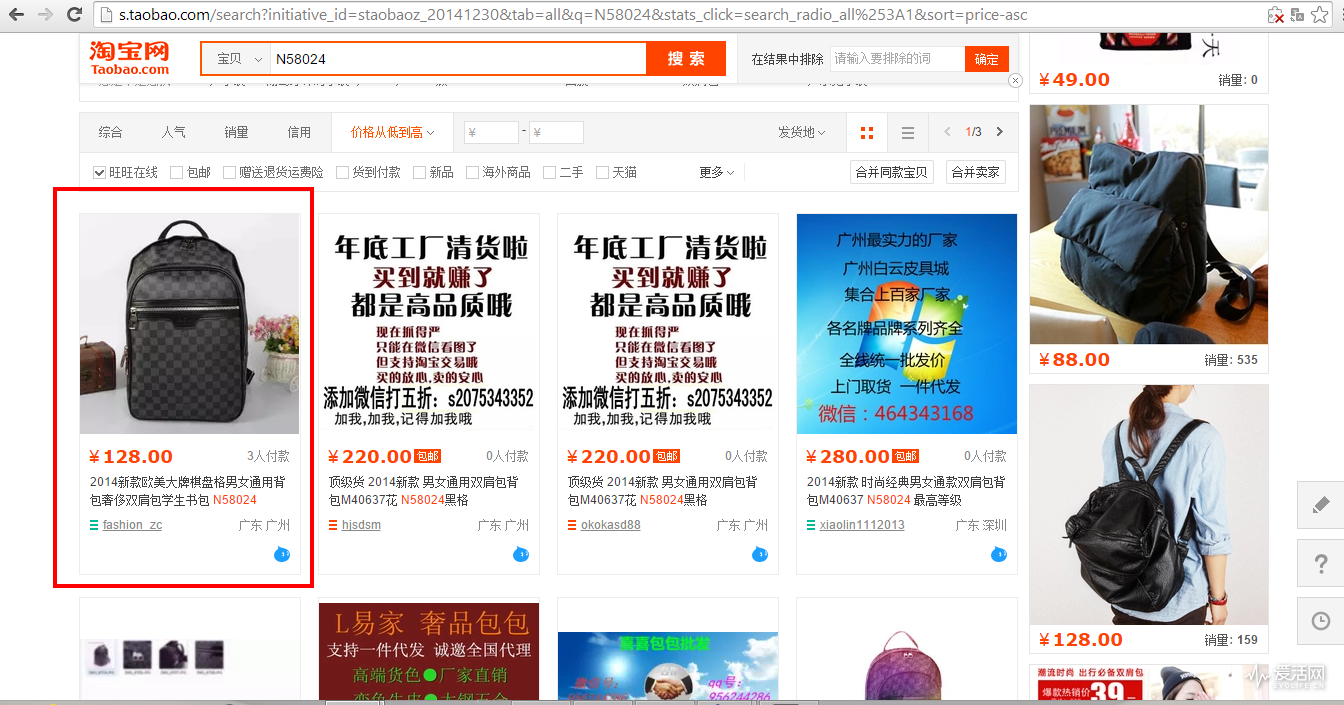Click the Taobao logo

[129, 58]
